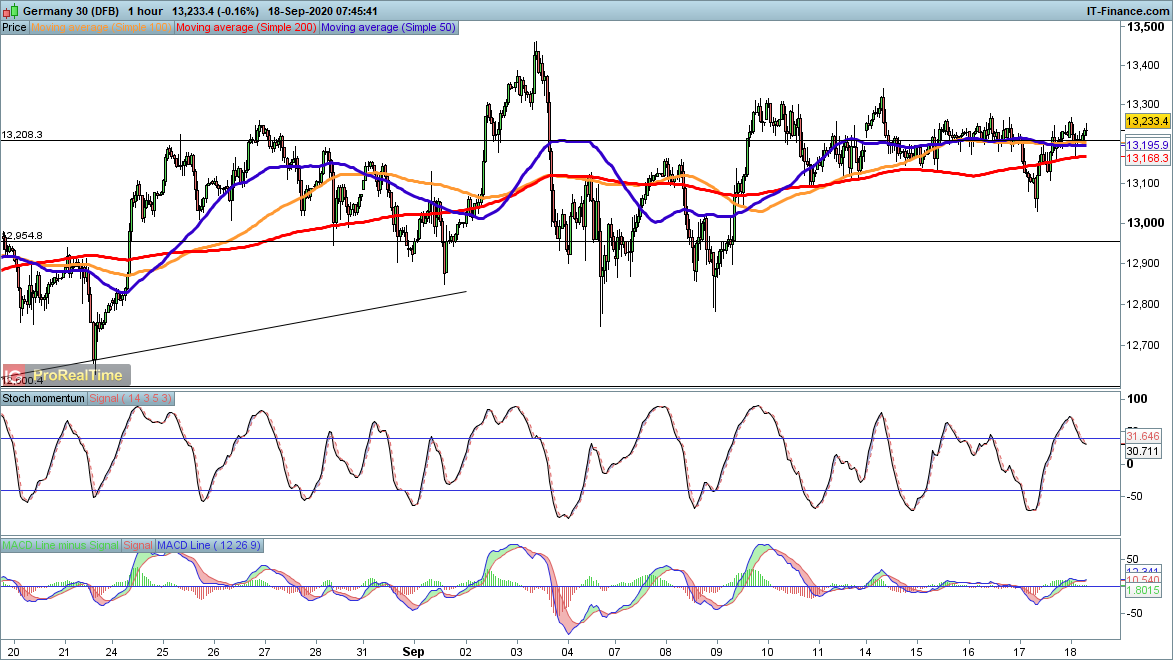Click date 07 on the time axis

(615, 652)
